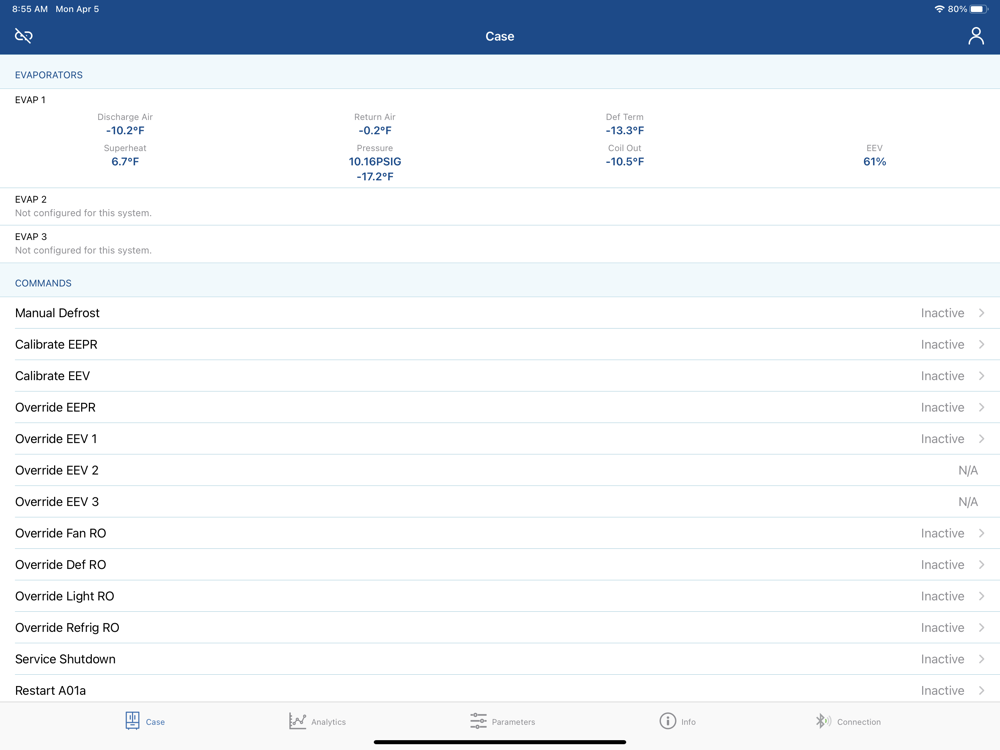Open the Info circle icon
Viewport: 1000px width, 750px height.
[667, 721]
